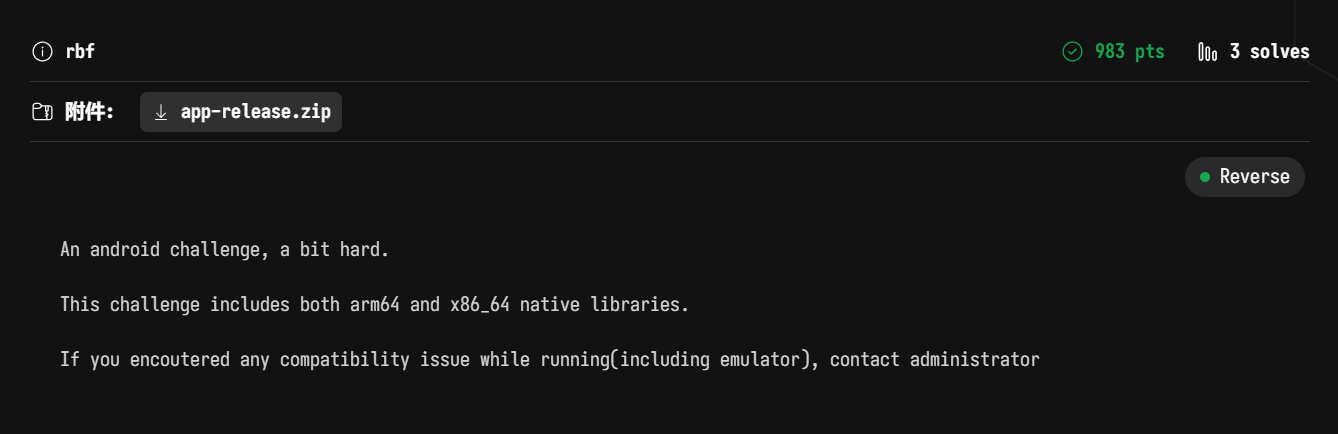This screenshot has height=434, width=1338.
Task: Click the solves bar chart icon
Action: [1207, 52]
